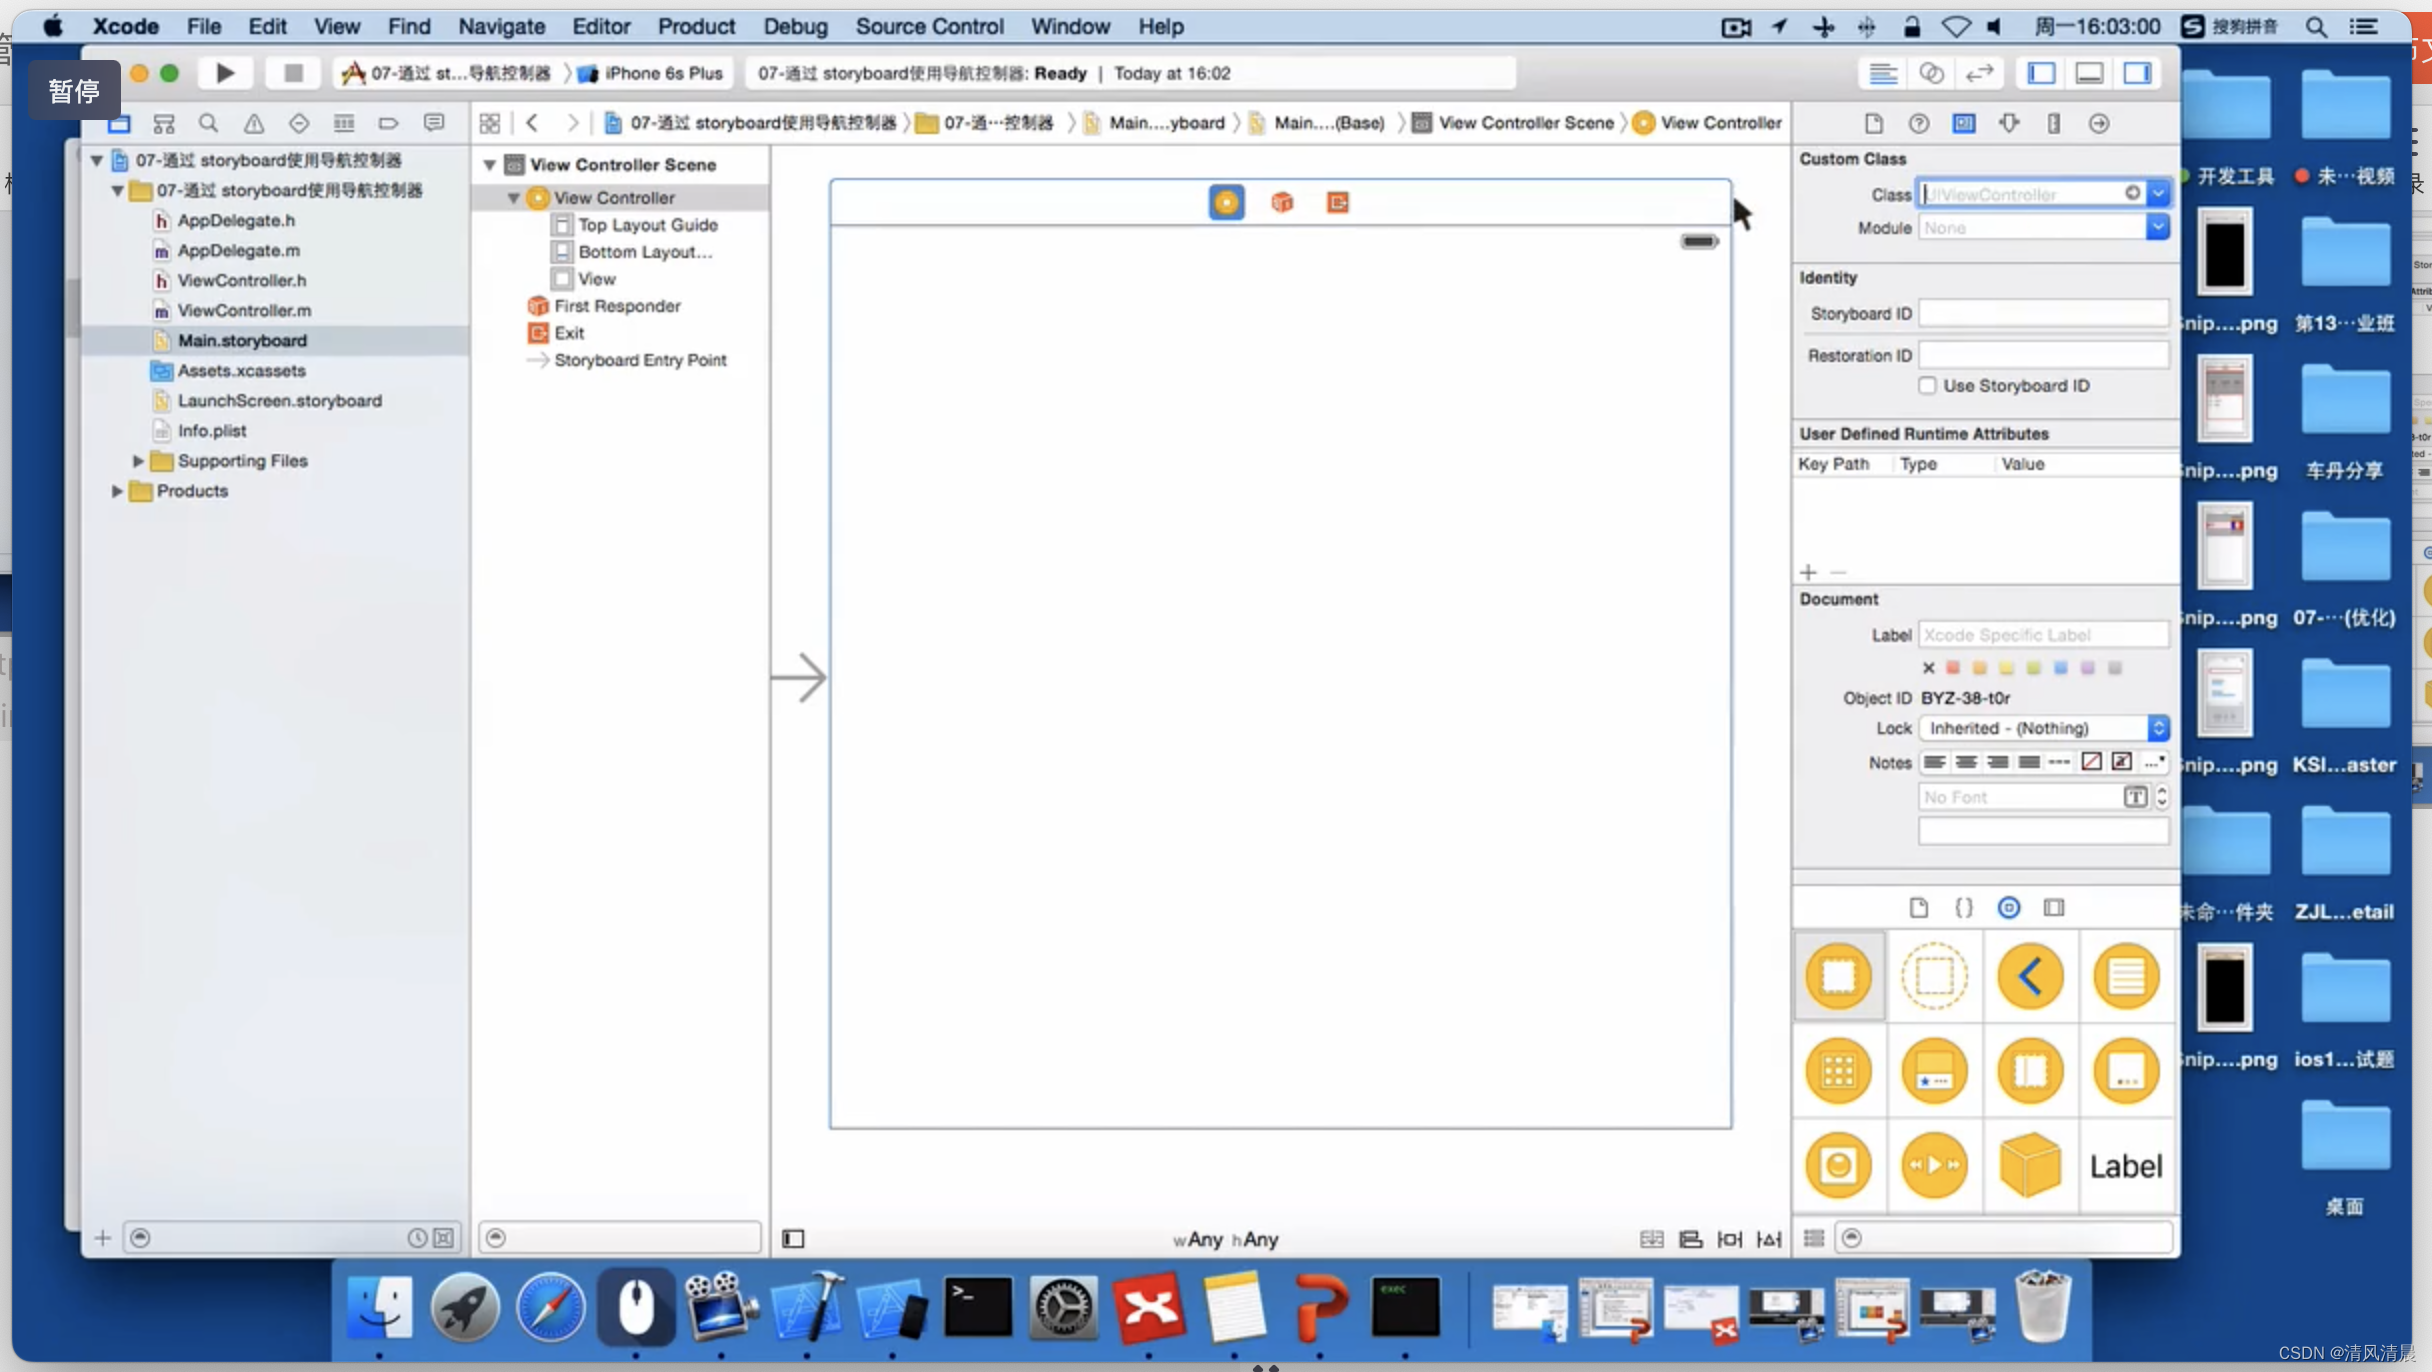Screen dimensions: 2432x1372
Task: Click the Storyboard Entry Point label
Action: pyautogui.click(x=641, y=359)
